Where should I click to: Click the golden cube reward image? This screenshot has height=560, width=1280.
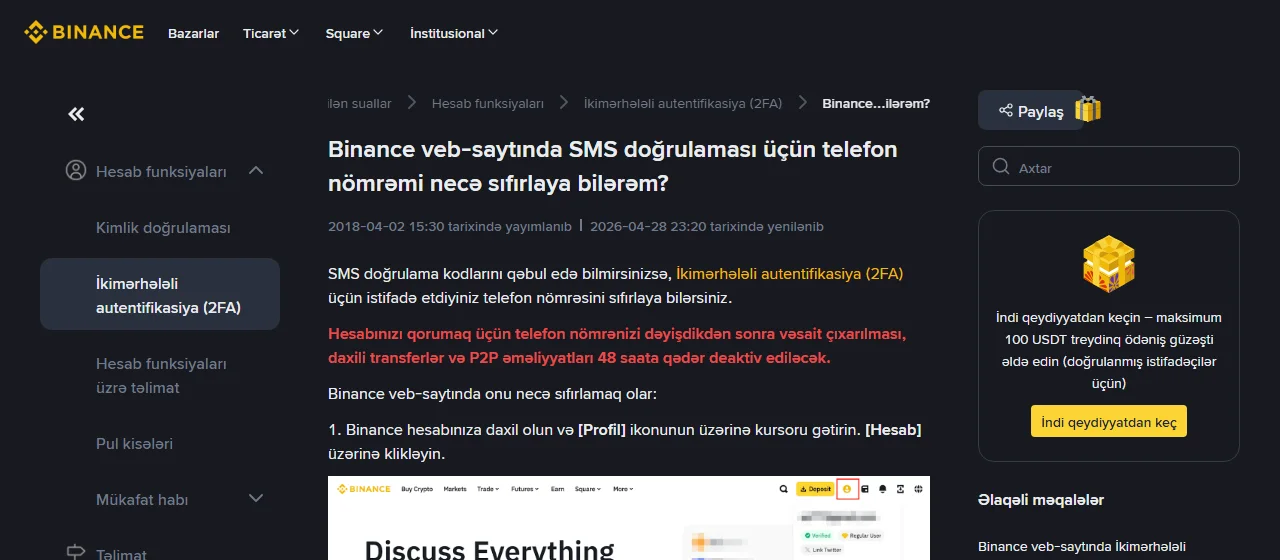(x=1108, y=264)
